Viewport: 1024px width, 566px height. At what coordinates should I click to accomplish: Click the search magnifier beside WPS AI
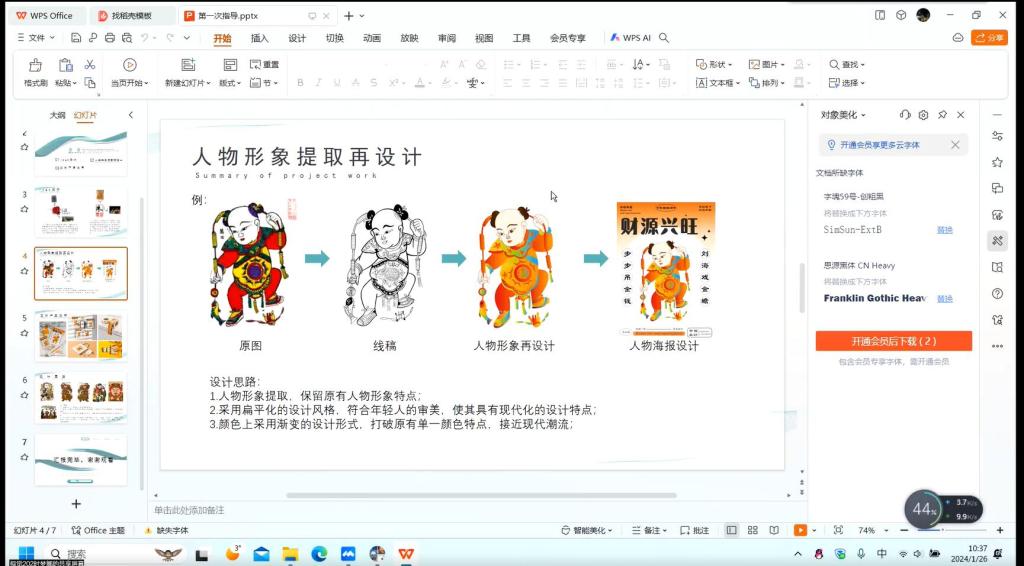(664, 38)
